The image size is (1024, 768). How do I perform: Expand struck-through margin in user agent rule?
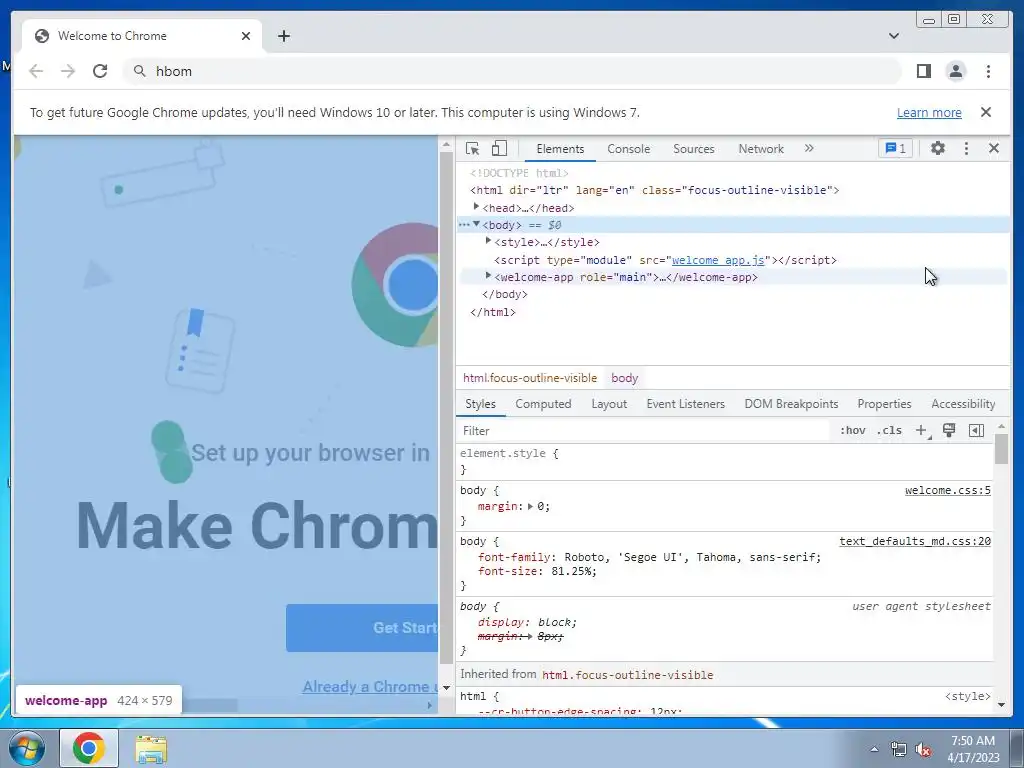530,636
